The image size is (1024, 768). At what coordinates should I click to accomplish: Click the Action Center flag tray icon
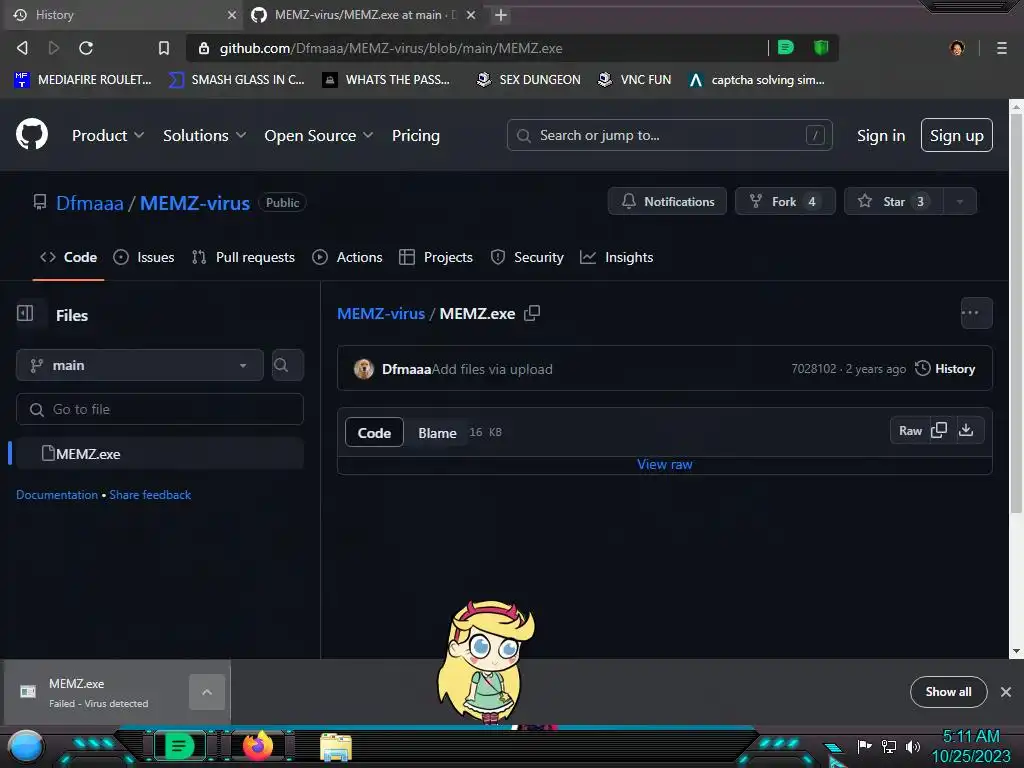click(x=864, y=746)
